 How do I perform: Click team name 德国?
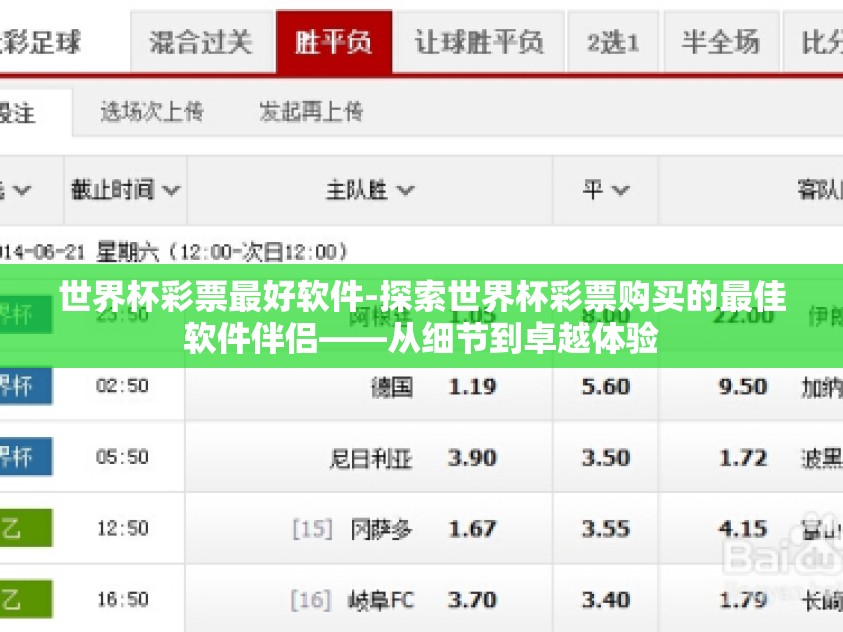coord(392,387)
